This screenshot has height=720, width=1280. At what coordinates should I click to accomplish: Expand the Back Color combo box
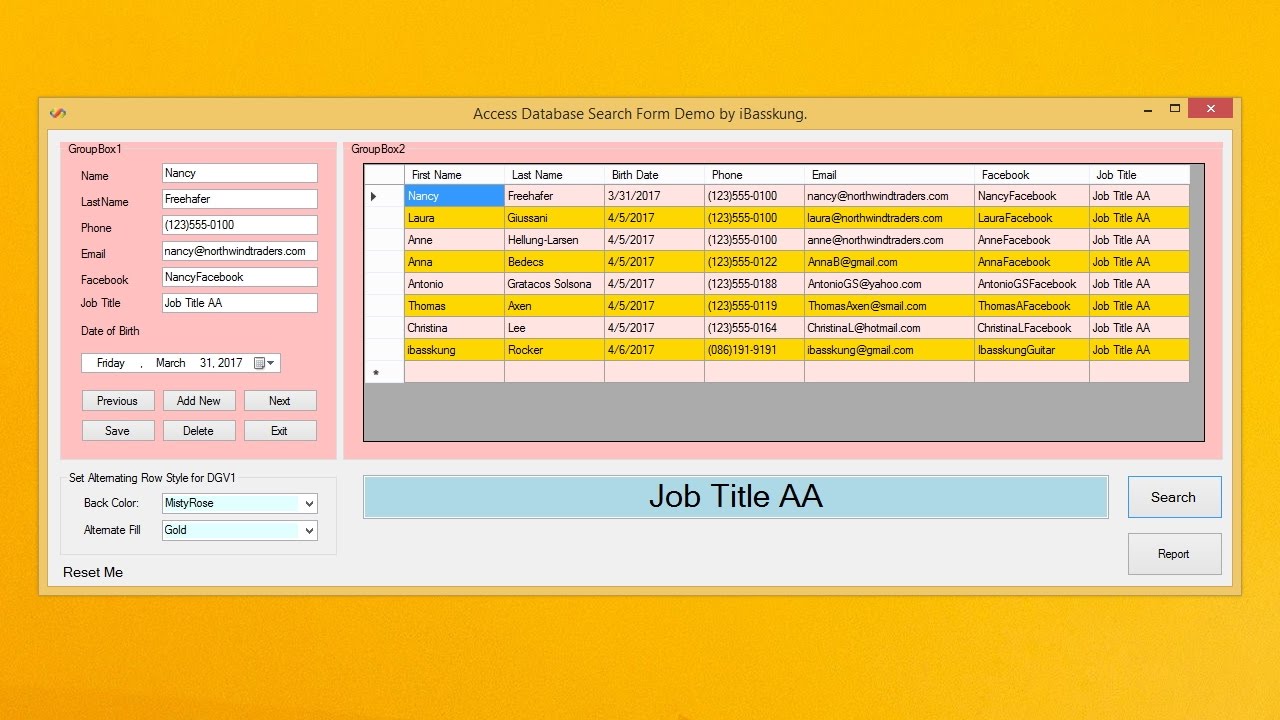(x=309, y=503)
